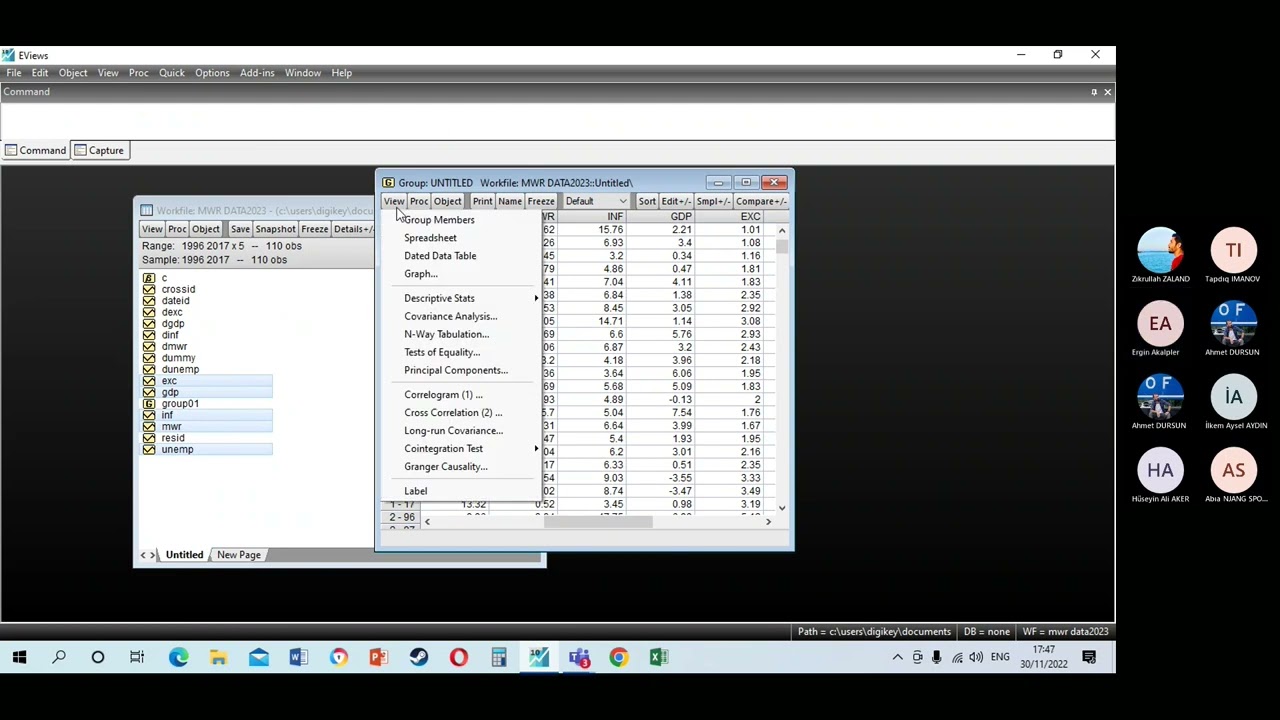The width and height of the screenshot is (1280, 720).
Task: Open Principal Components... menu entry
Action: (x=456, y=370)
